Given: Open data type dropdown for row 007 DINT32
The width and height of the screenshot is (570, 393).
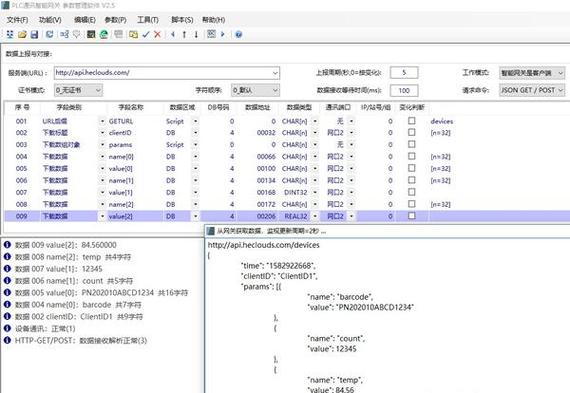Looking at the screenshot, I should [315, 192].
